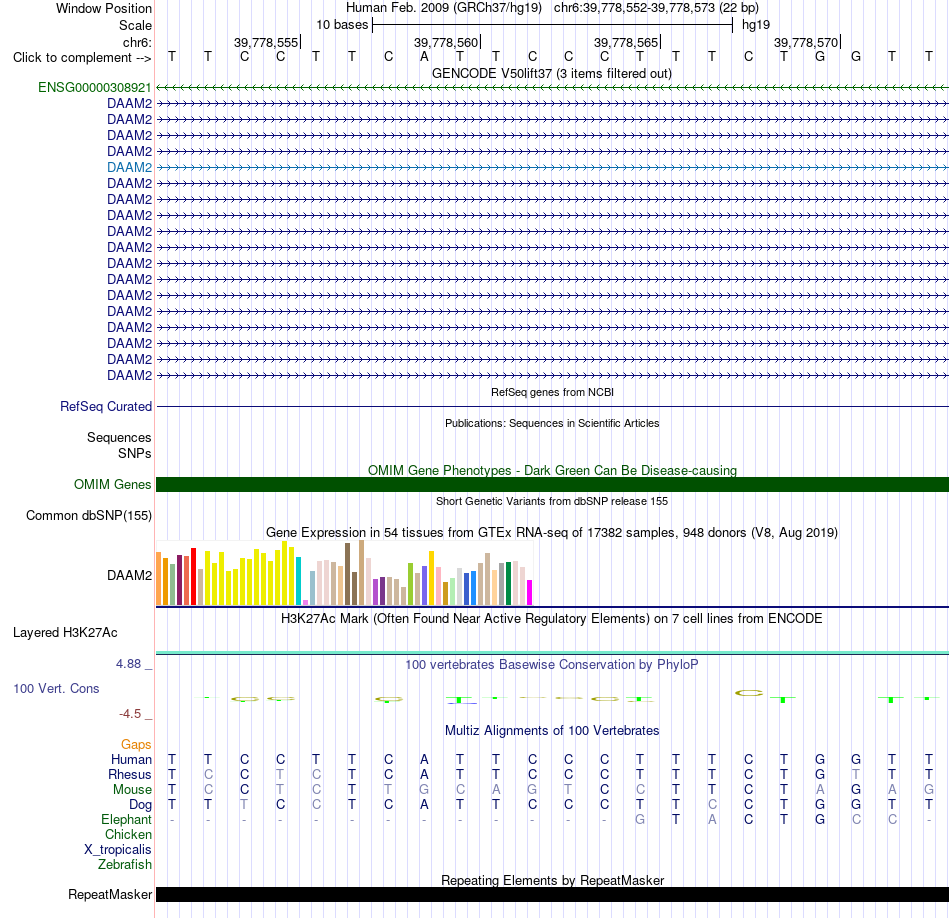Click the Gaps label in Multiz alignment
The width and height of the screenshot is (950, 918).
pyautogui.click(x=136, y=744)
